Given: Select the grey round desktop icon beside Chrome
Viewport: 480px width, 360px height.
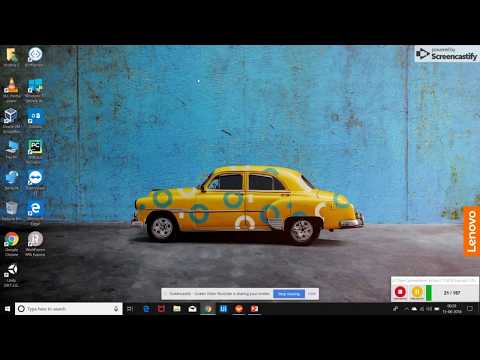Looking at the screenshot, I should pos(35,243).
